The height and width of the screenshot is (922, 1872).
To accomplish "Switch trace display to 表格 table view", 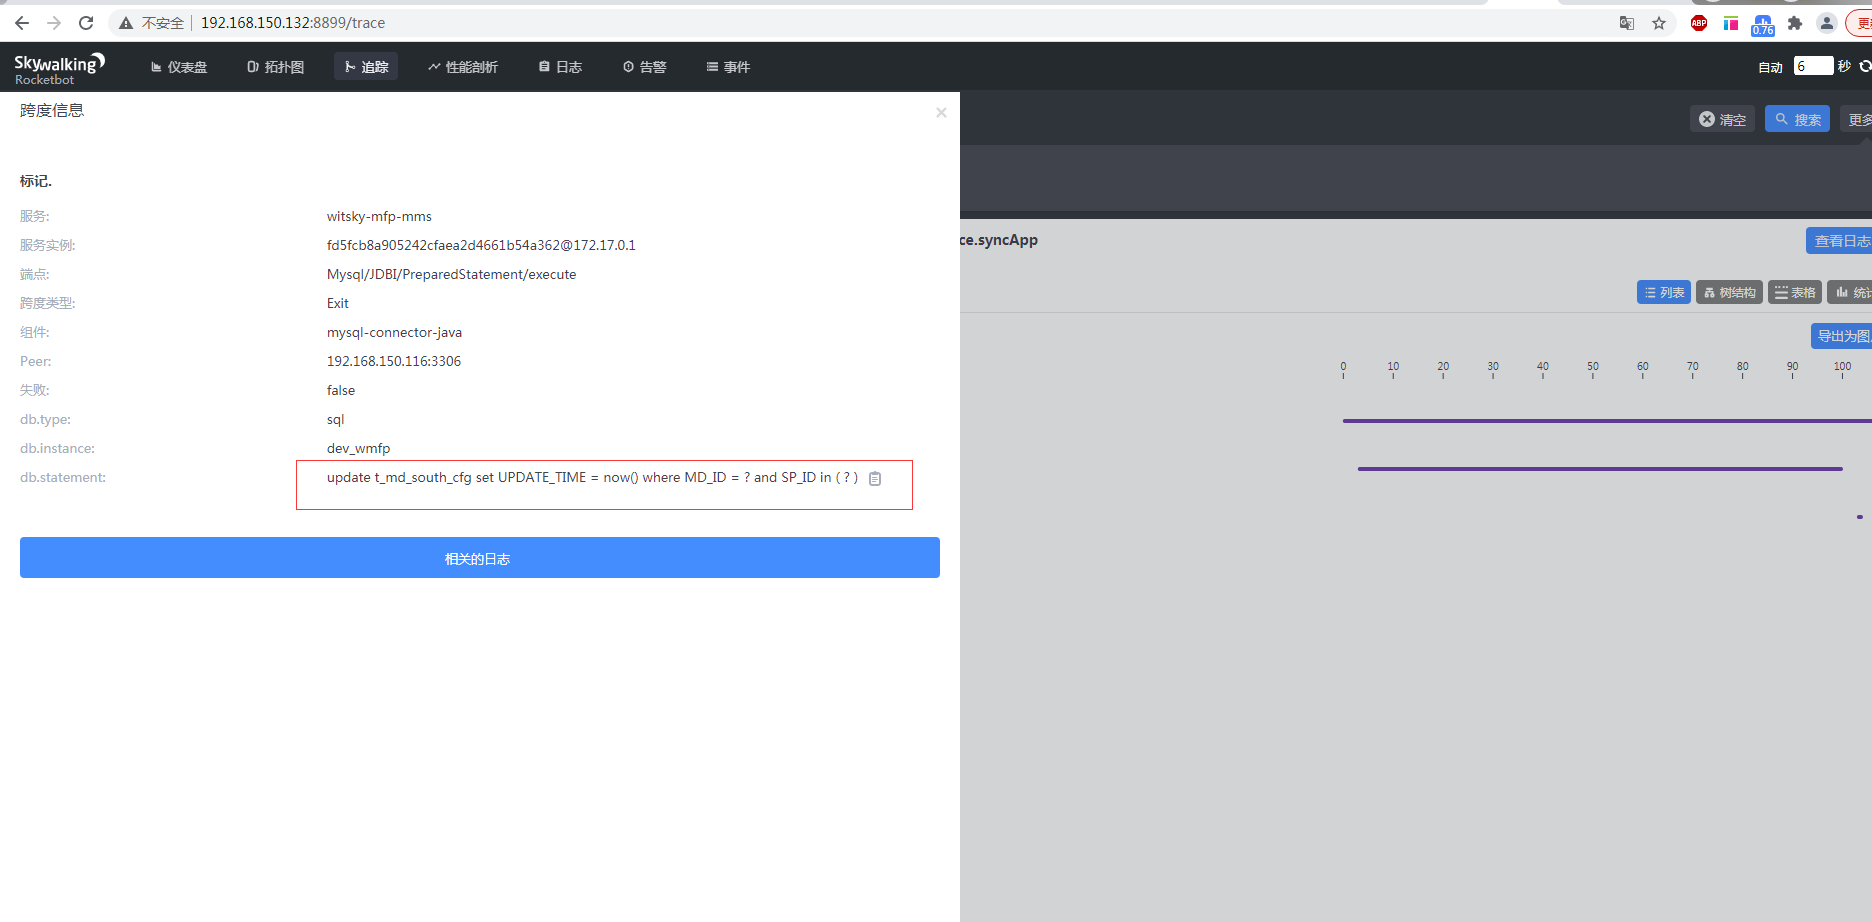I will (x=1794, y=291).
